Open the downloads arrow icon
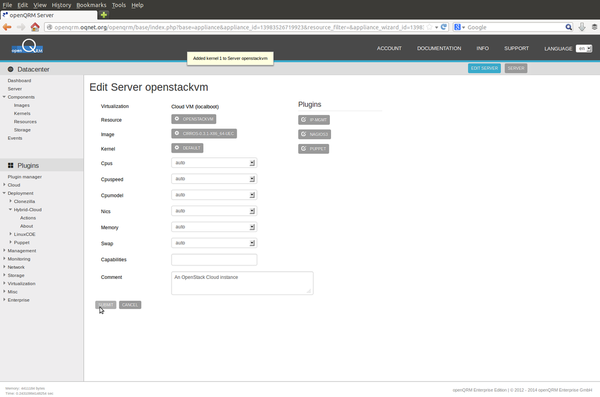Screen dimensions: 600x397 pyautogui.click(x=582, y=27)
